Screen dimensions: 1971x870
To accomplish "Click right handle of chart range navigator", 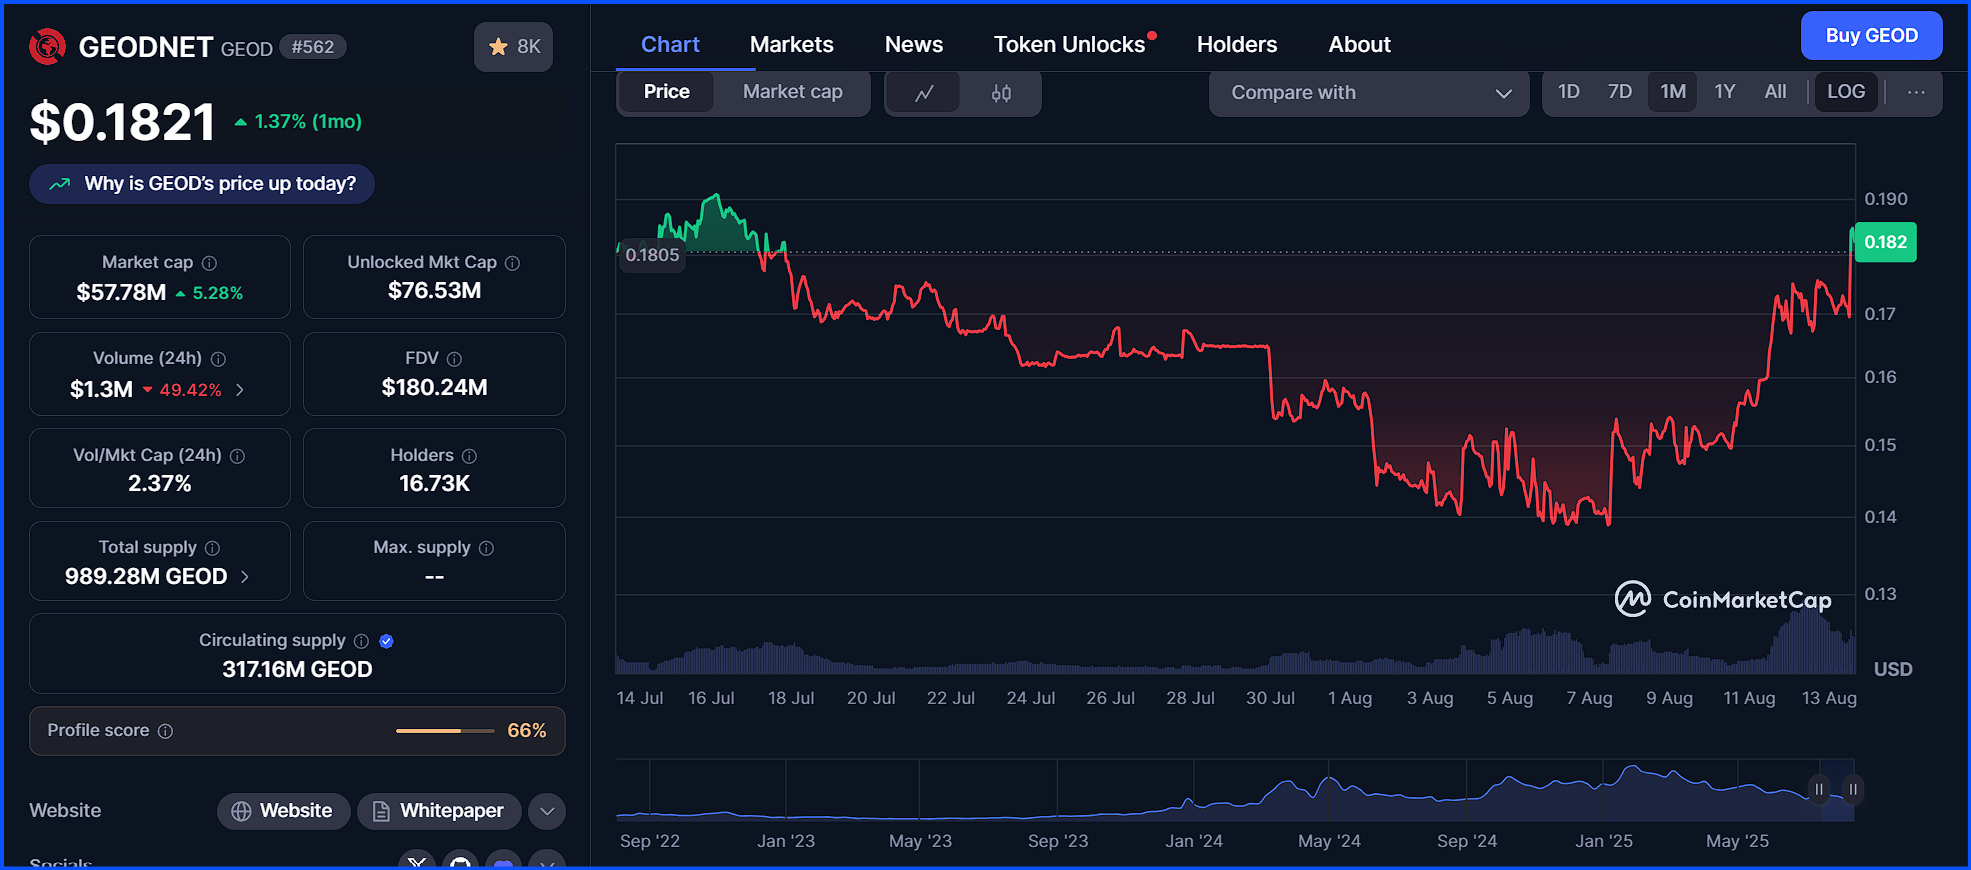I will [x=1853, y=790].
